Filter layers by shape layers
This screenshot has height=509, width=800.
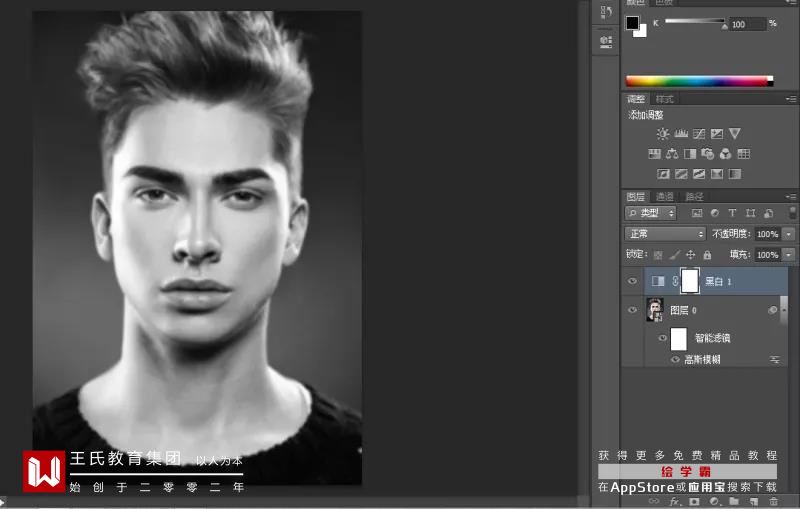click(x=750, y=213)
